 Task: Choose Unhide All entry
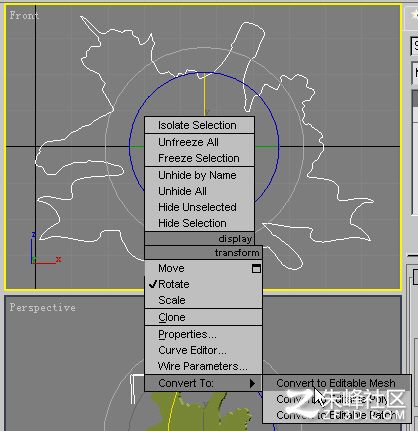(x=199, y=191)
